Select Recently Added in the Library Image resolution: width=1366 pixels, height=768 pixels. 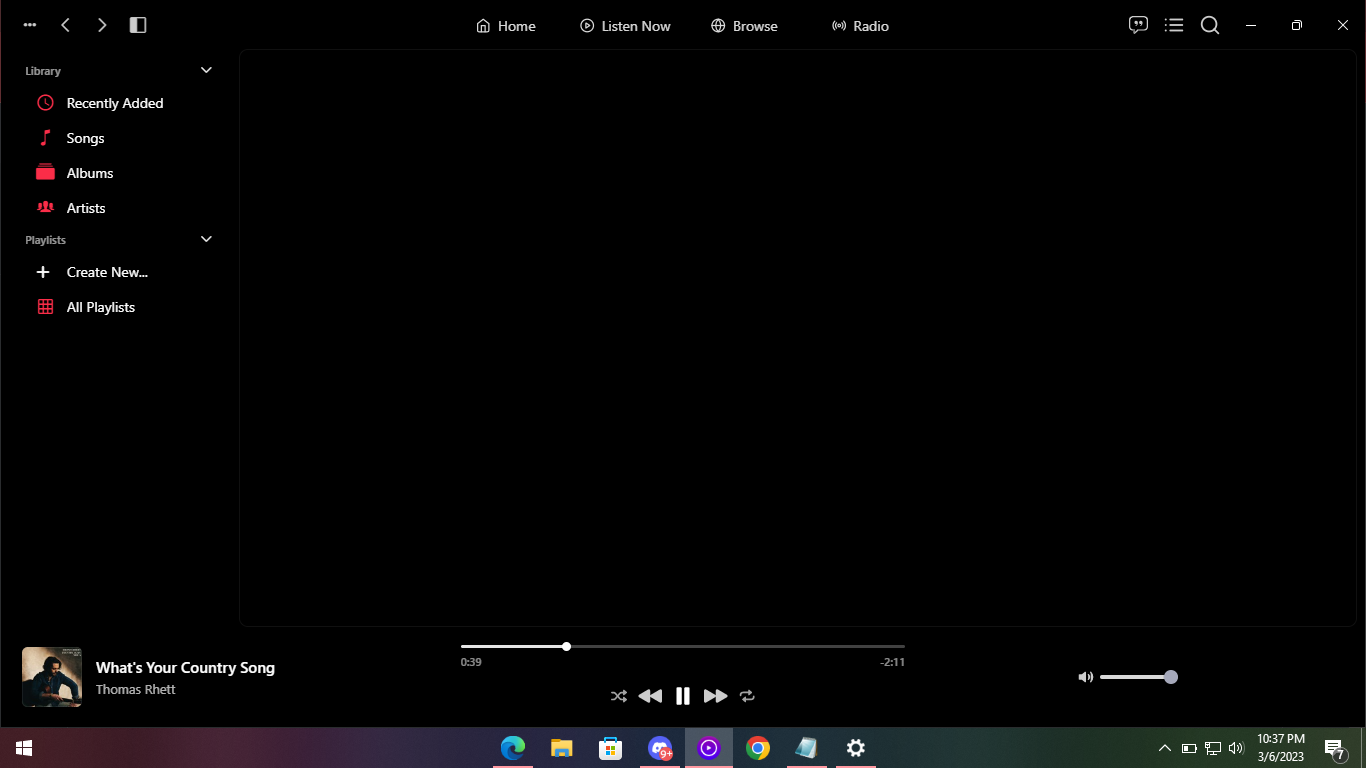click(x=114, y=102)
